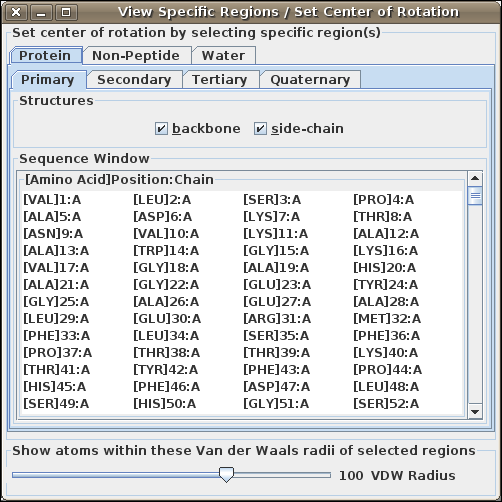The height and width of the screenshot is (502, 502).
Task: Switch to the Tertiary tab
Action: pyautogui.click(x=220, y=80)
